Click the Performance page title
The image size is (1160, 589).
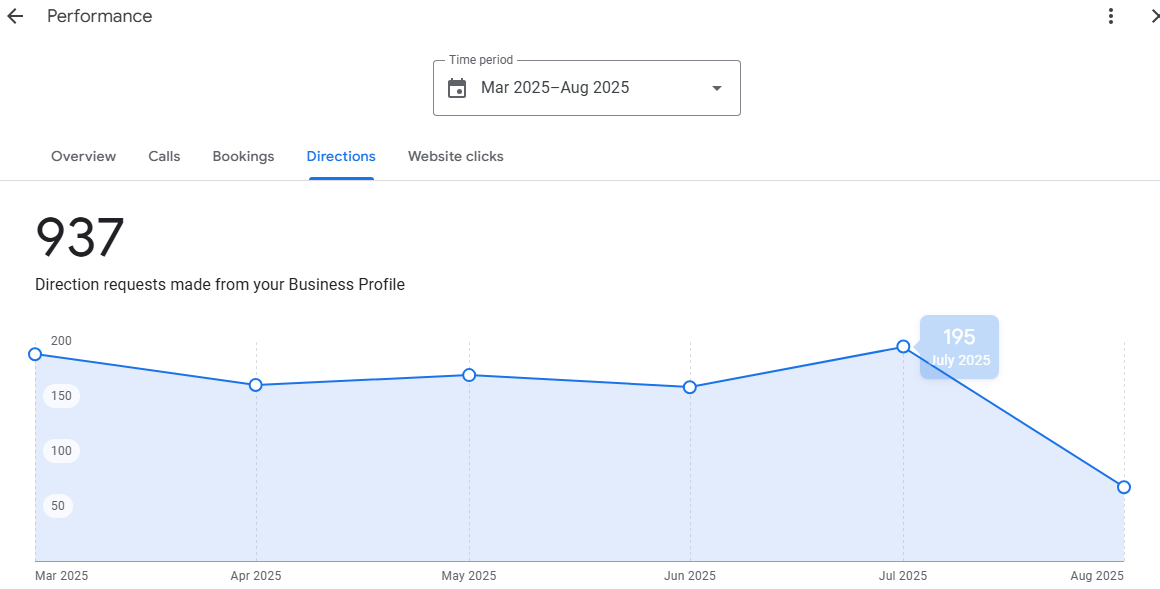click(x=100, y=16)
